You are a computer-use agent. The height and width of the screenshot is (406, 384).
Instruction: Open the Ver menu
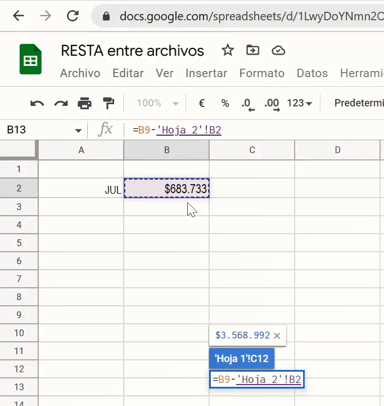coord(164,73)
